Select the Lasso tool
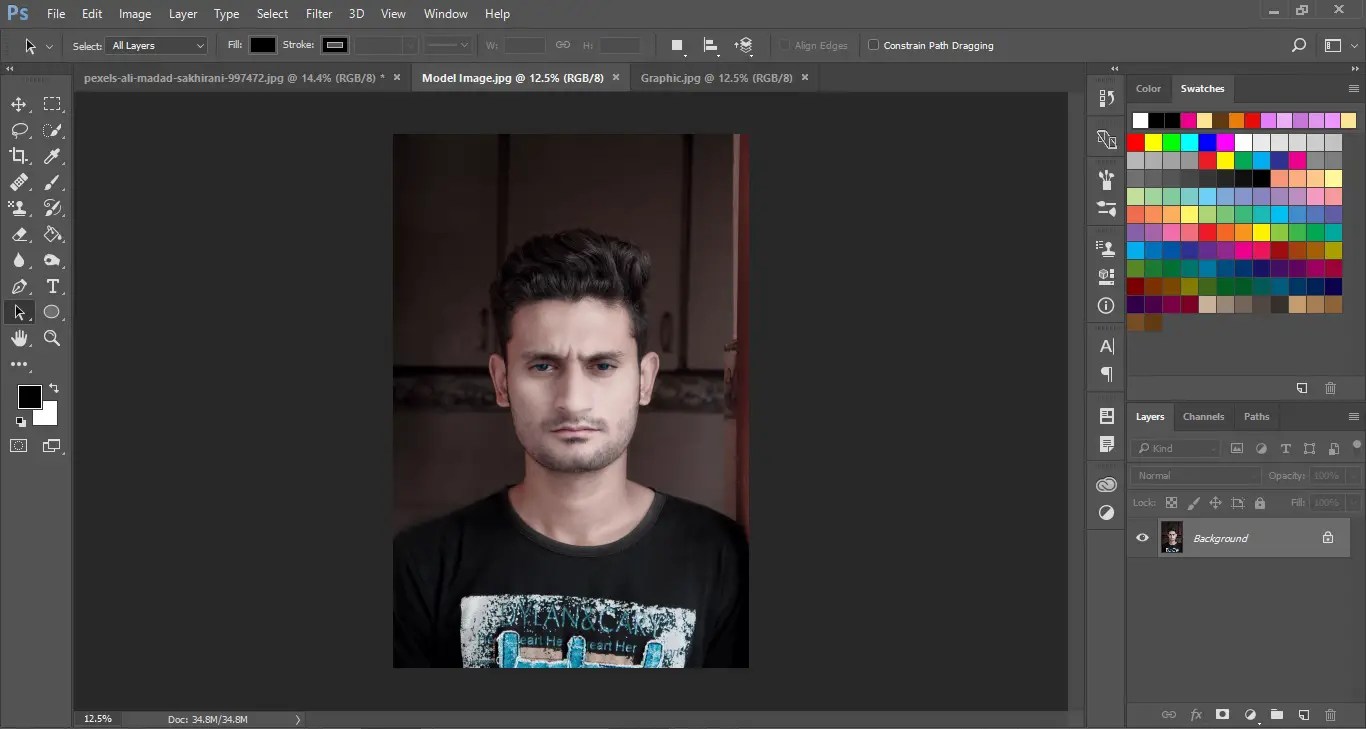 pyautogui.click(x=19, y=130)
